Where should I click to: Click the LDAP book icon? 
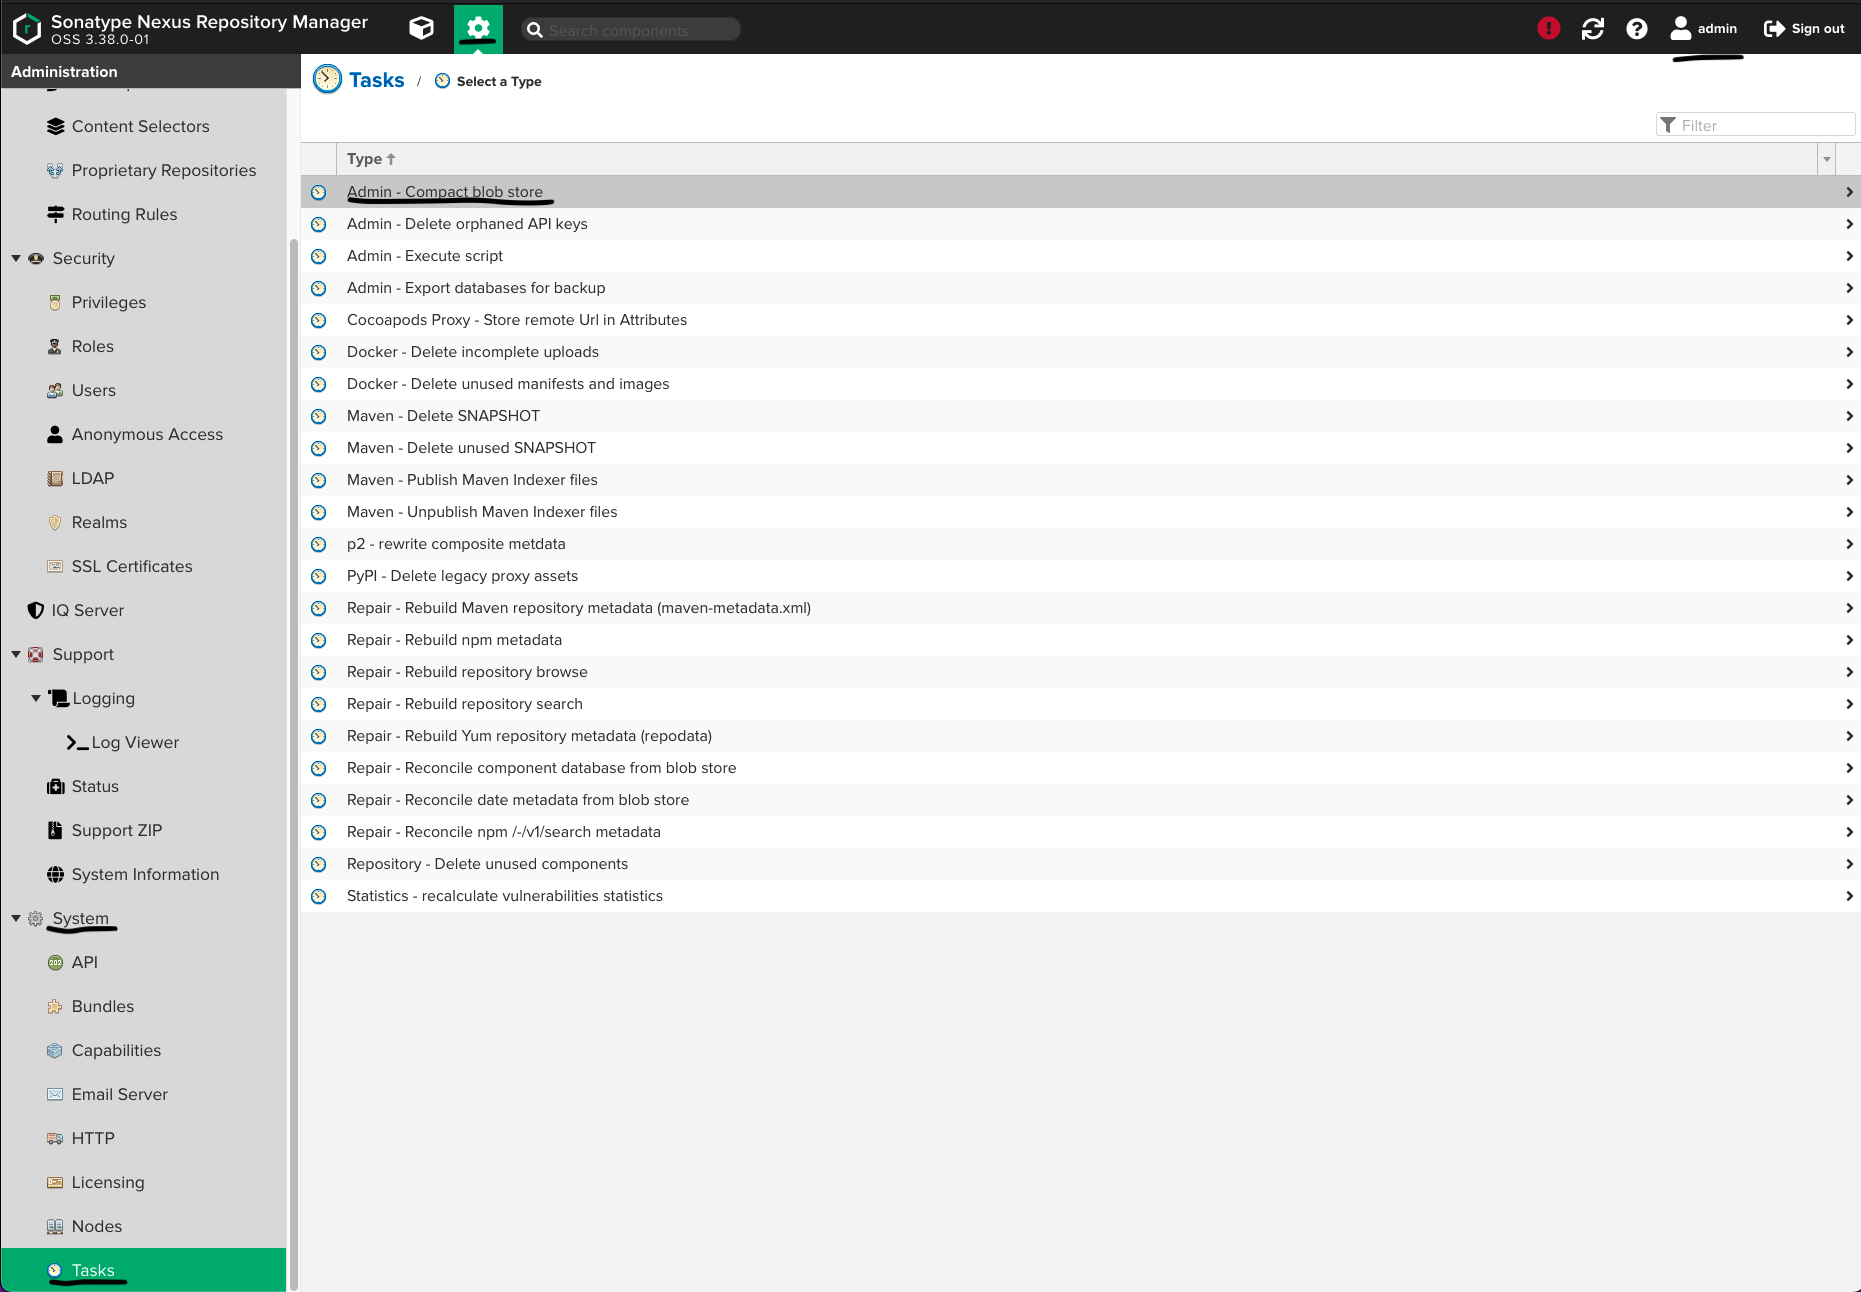tap(55, 478)
